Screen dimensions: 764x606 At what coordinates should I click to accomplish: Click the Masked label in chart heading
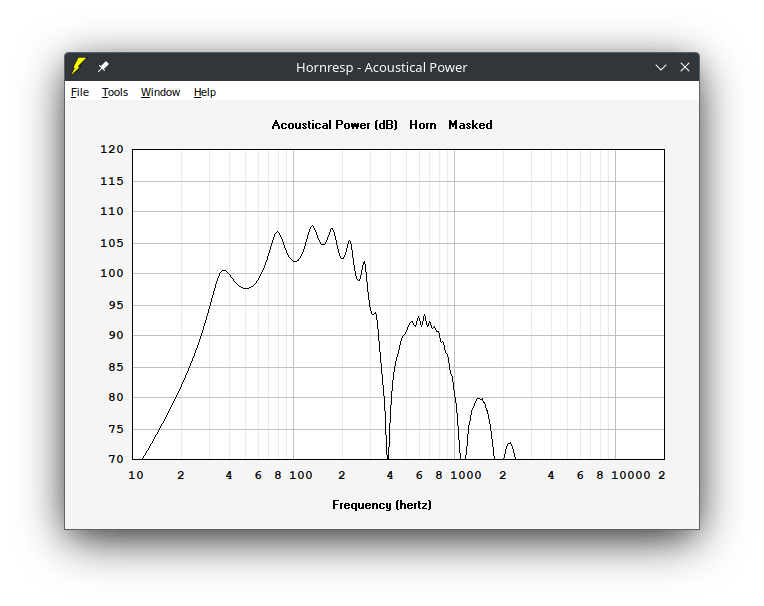pyautogui.click(x=470, y=125)
